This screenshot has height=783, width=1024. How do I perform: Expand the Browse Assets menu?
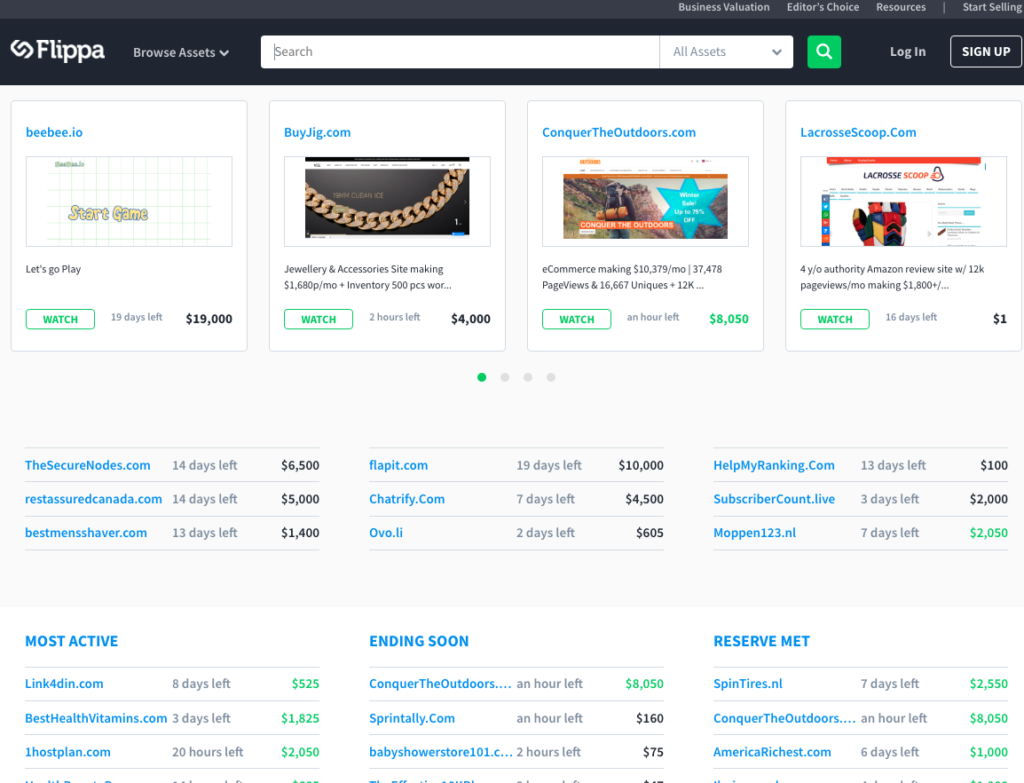[181, 53]
